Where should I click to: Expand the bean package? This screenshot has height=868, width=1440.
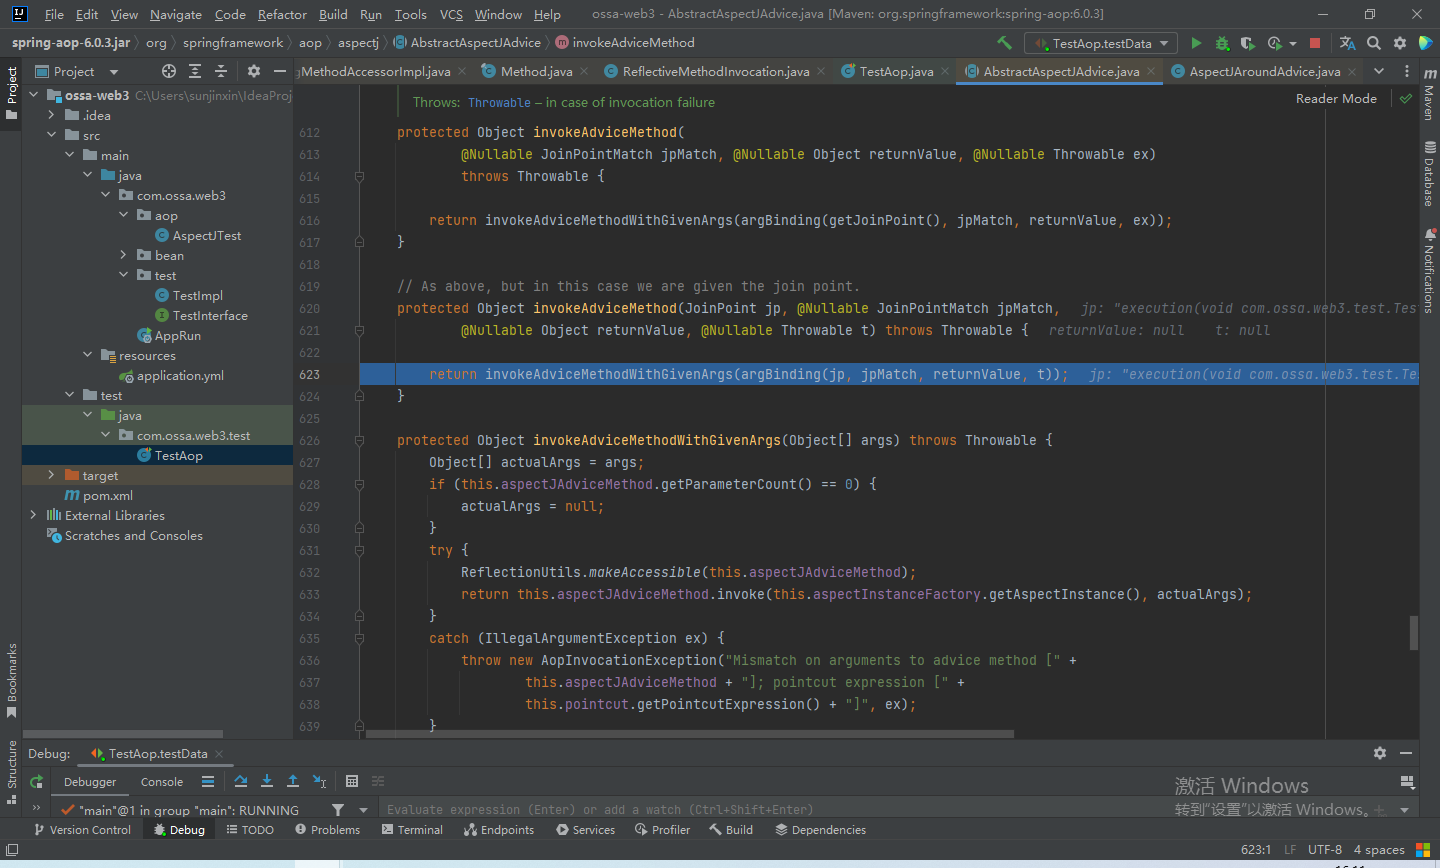click(123, 255)
